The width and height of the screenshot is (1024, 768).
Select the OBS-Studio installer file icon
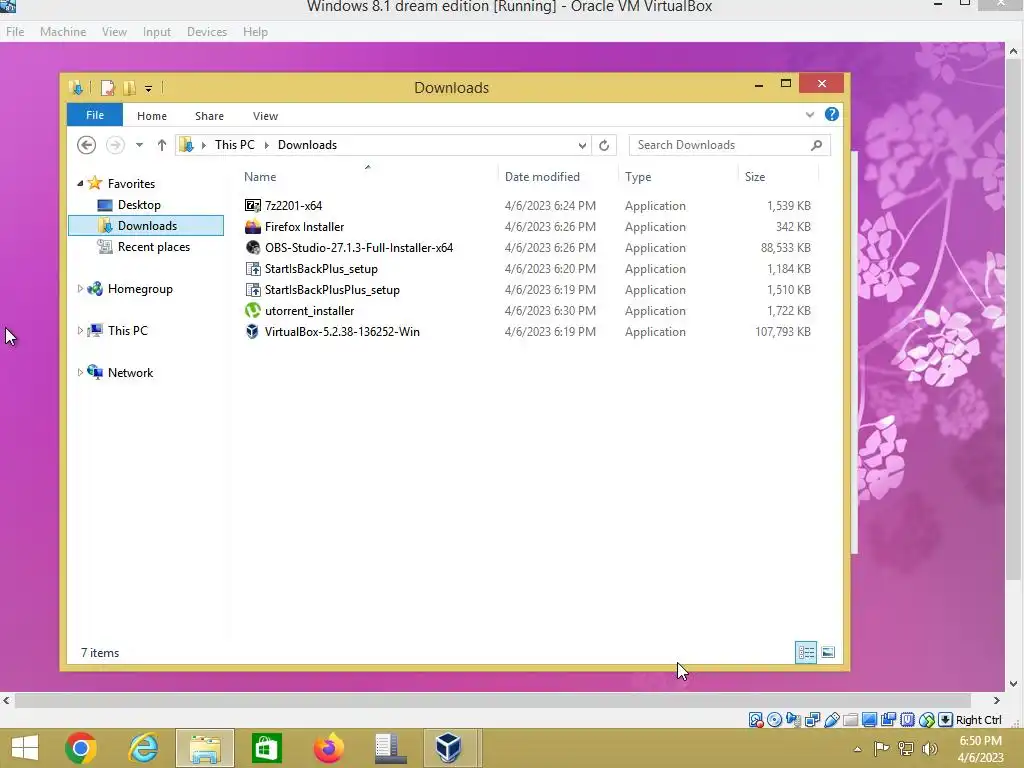tap(252, 248)
